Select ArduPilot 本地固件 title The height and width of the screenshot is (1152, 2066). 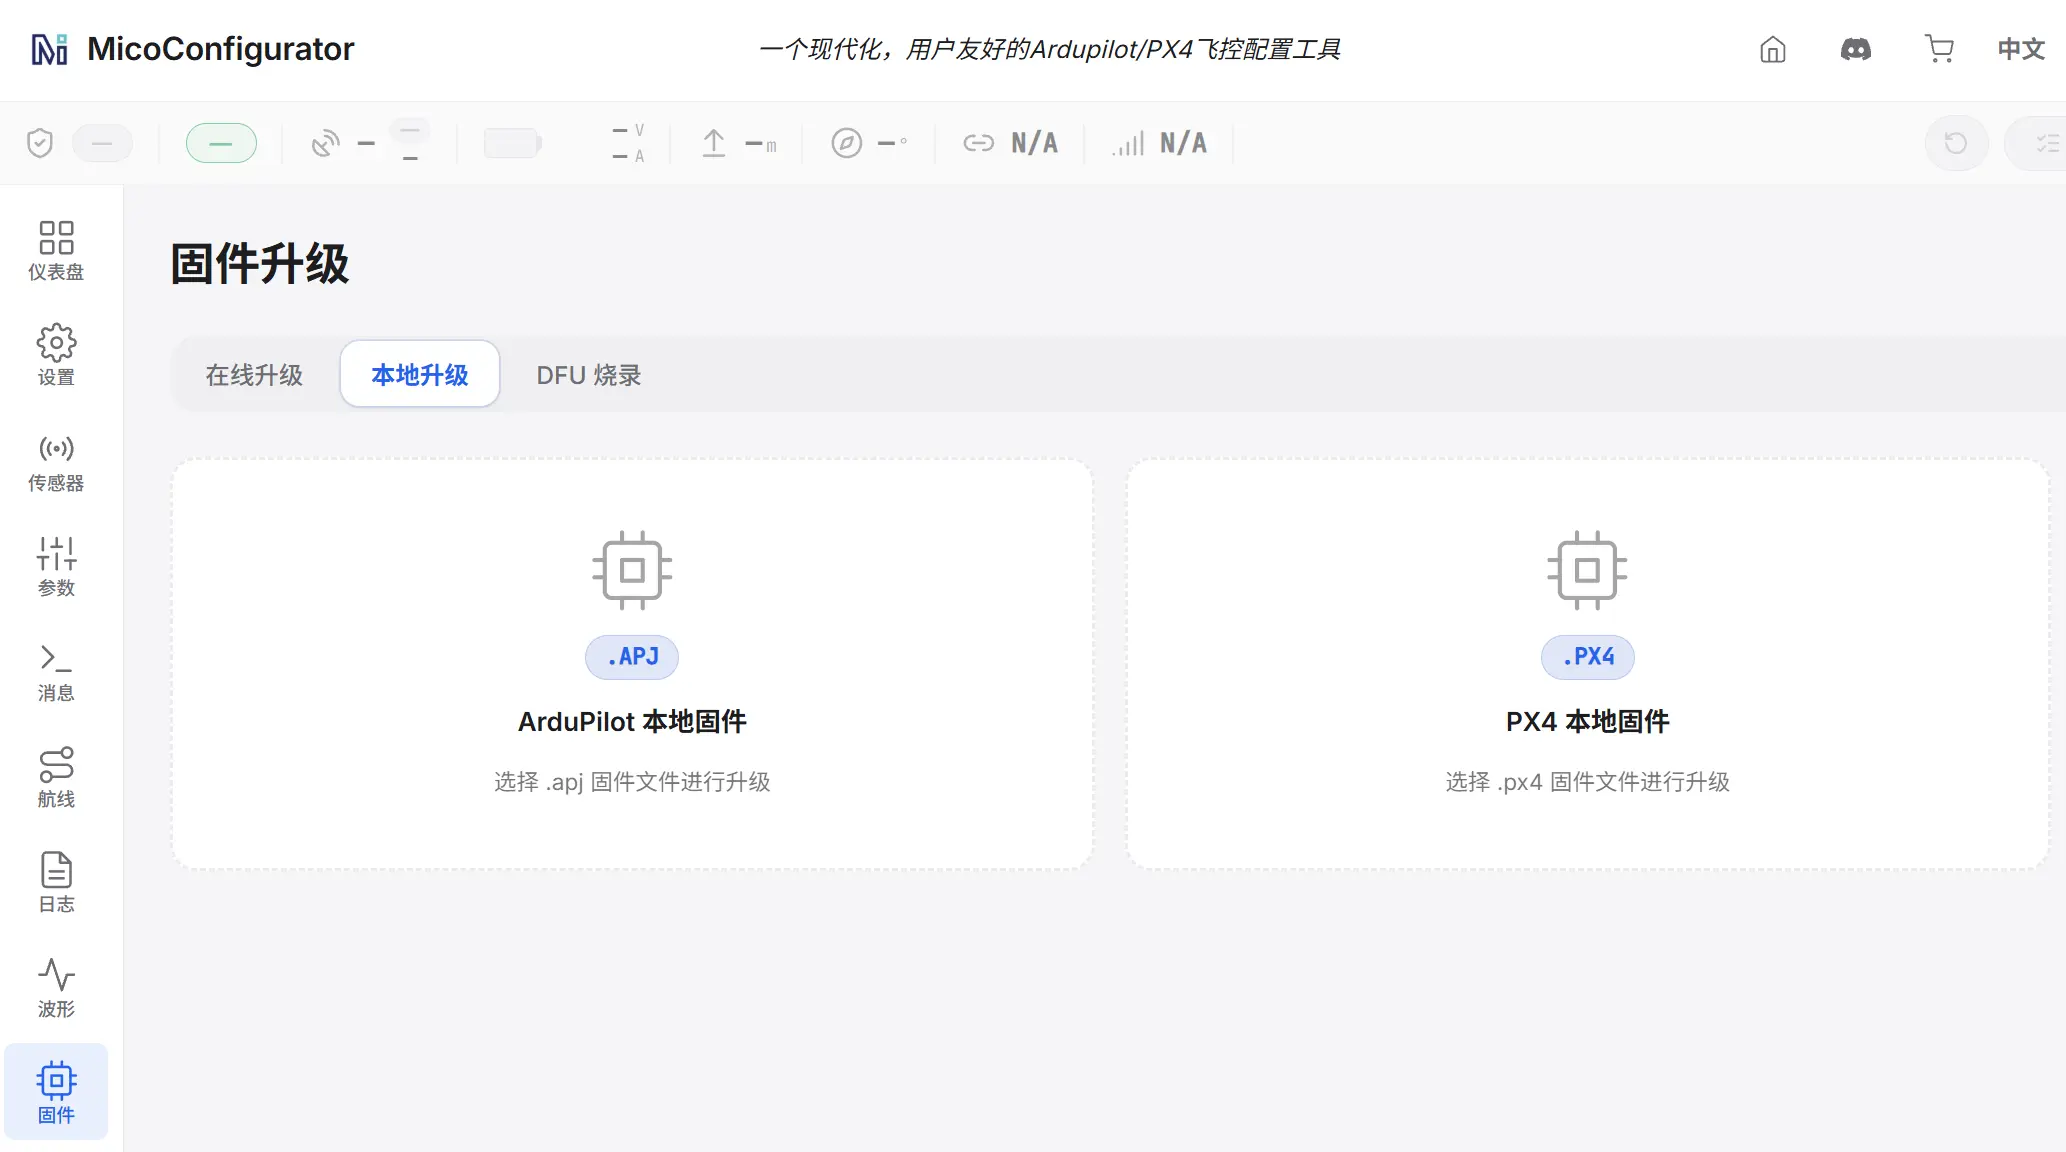[632, 721]
